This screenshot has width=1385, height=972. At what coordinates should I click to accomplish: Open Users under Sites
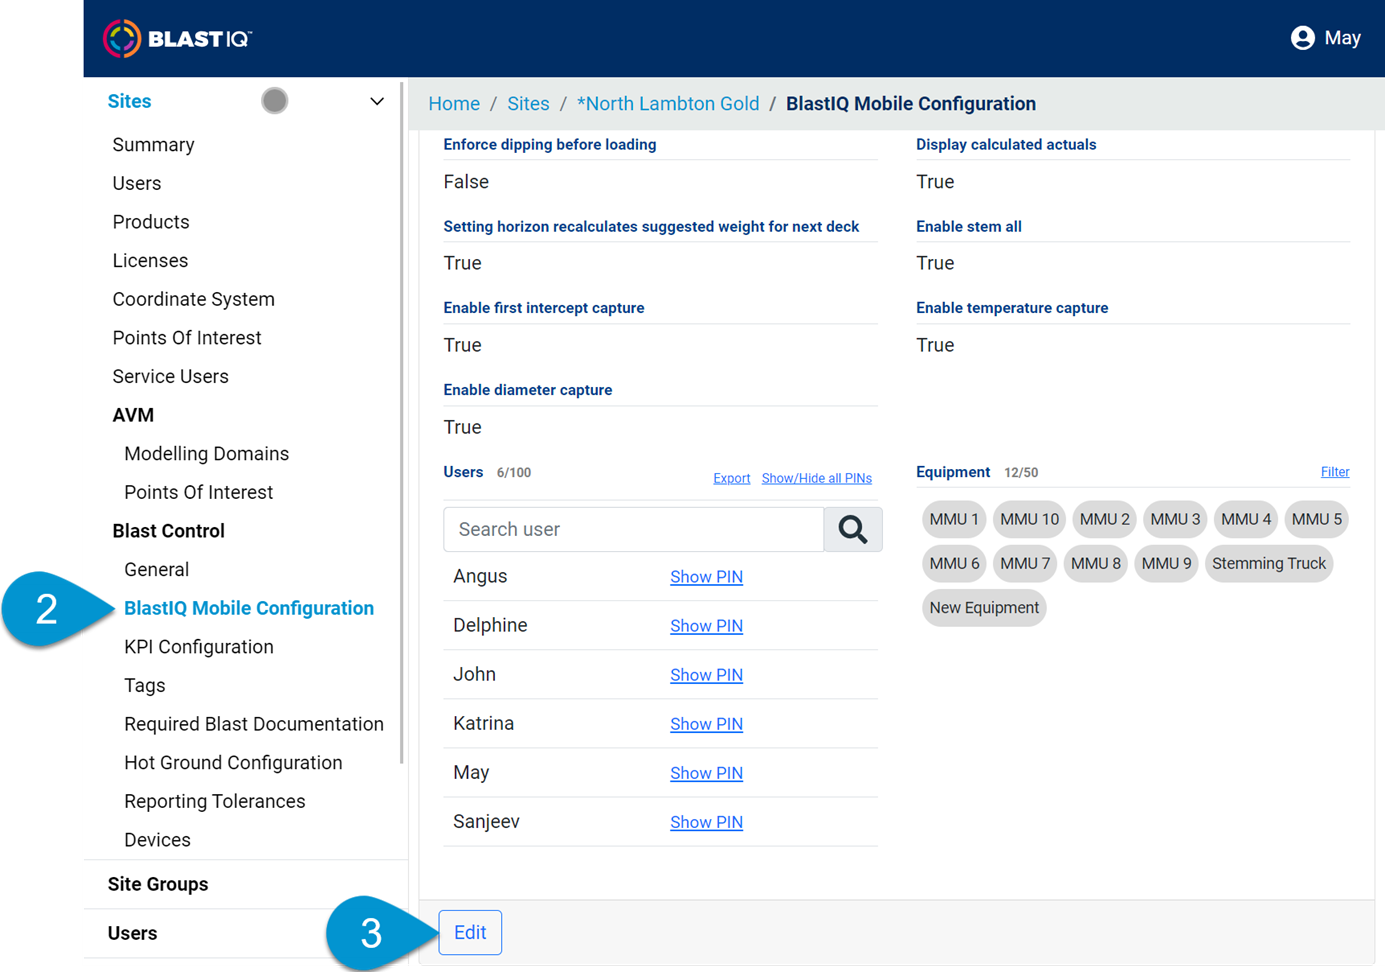pos(137,183)
